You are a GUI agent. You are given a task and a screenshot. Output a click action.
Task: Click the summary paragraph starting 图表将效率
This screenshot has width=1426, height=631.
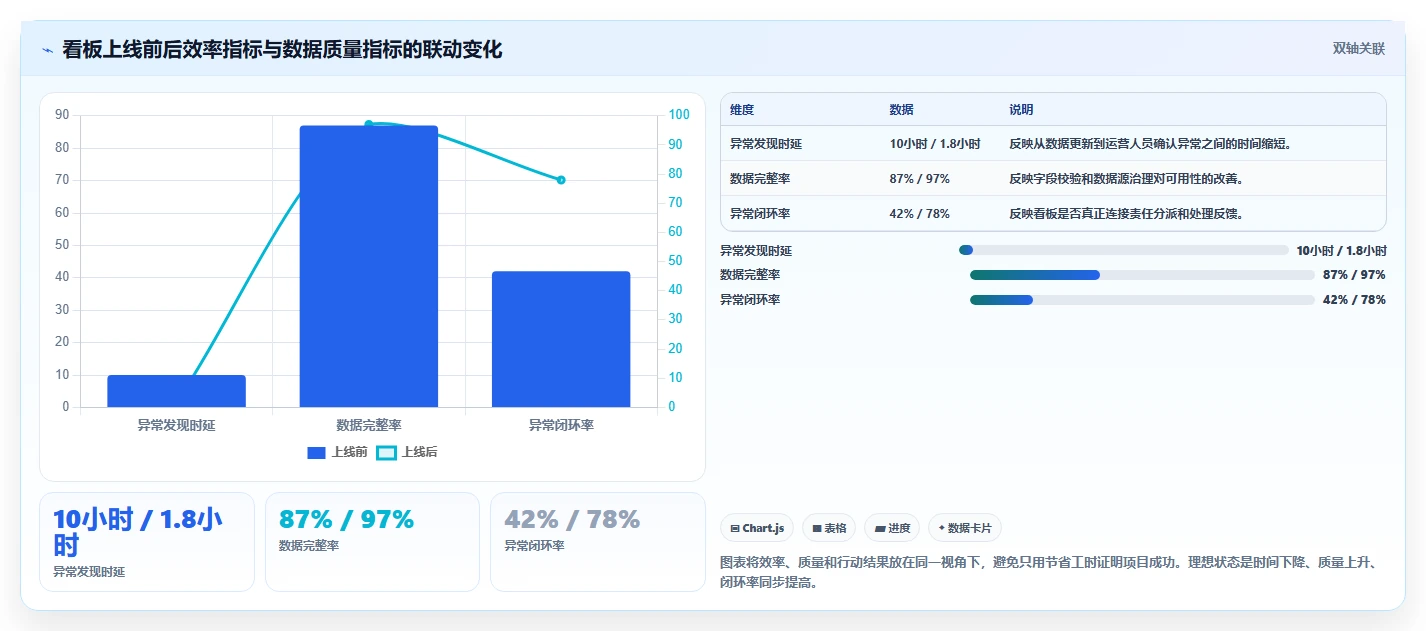1049,573
